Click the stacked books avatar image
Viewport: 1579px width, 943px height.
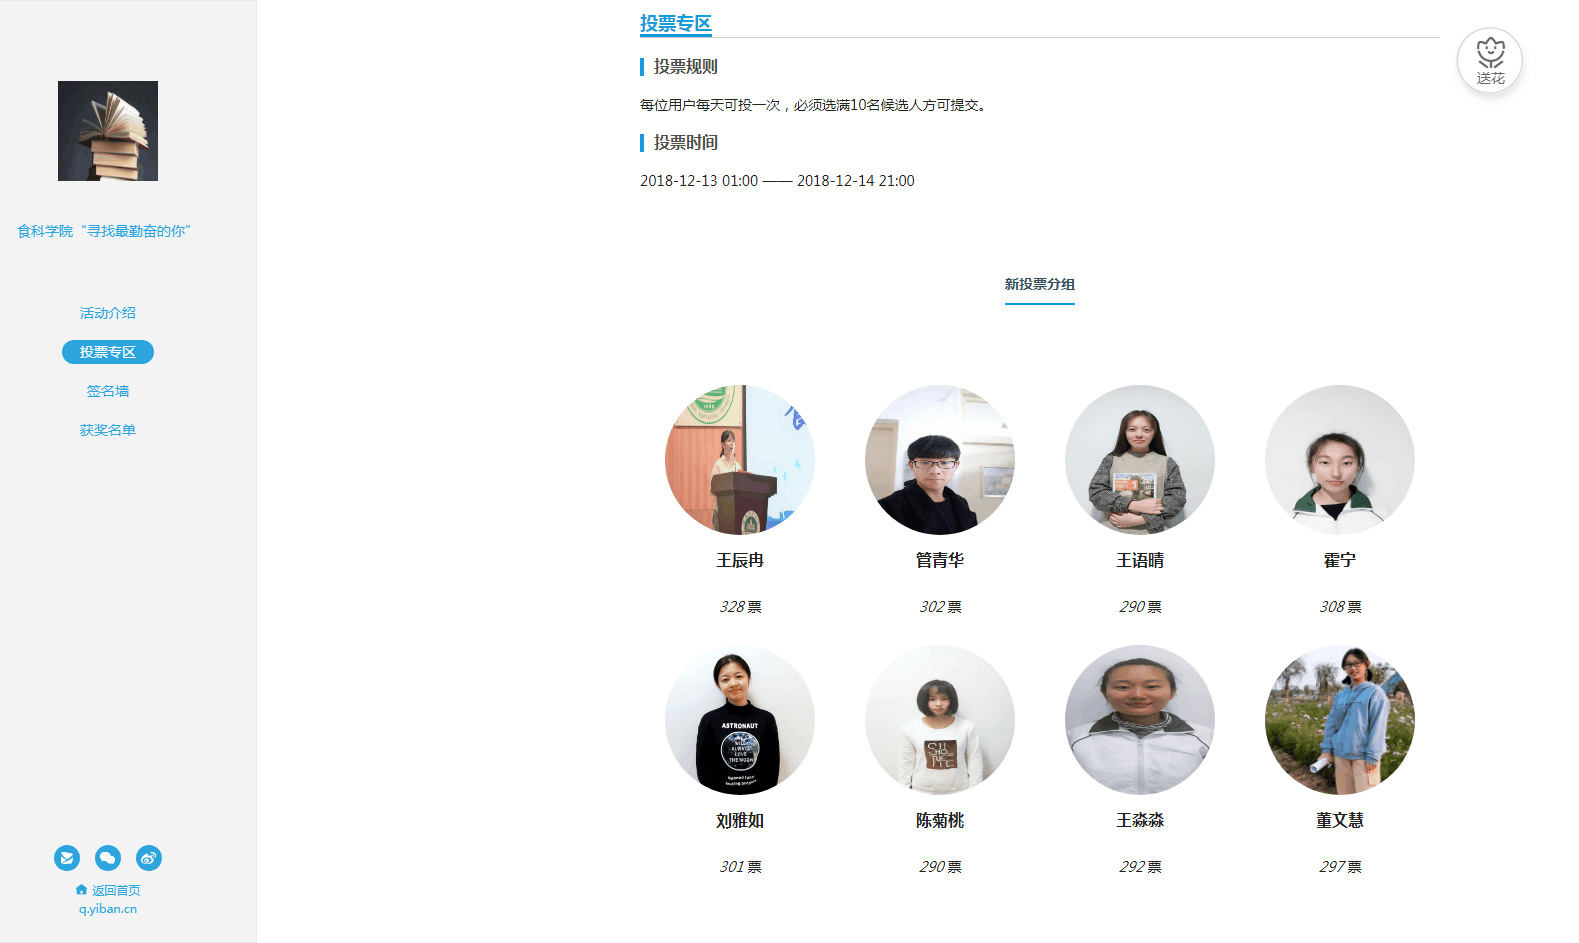[x=108, y=131]
